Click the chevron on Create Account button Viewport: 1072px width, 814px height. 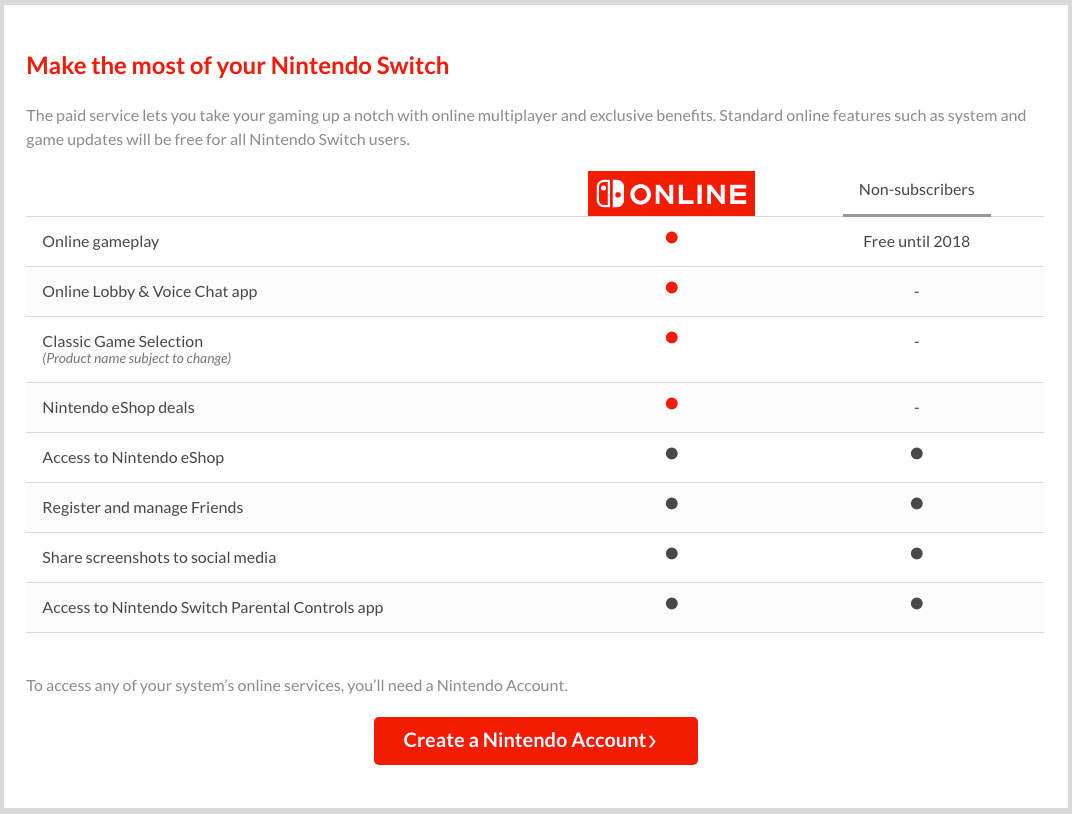point(652,741)
